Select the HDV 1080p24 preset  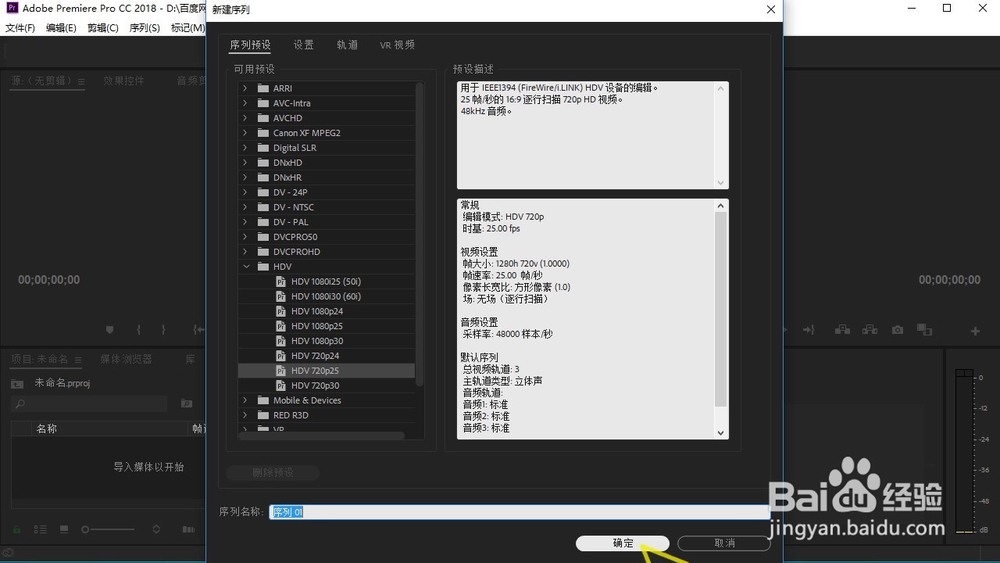(x=317, y=311)
